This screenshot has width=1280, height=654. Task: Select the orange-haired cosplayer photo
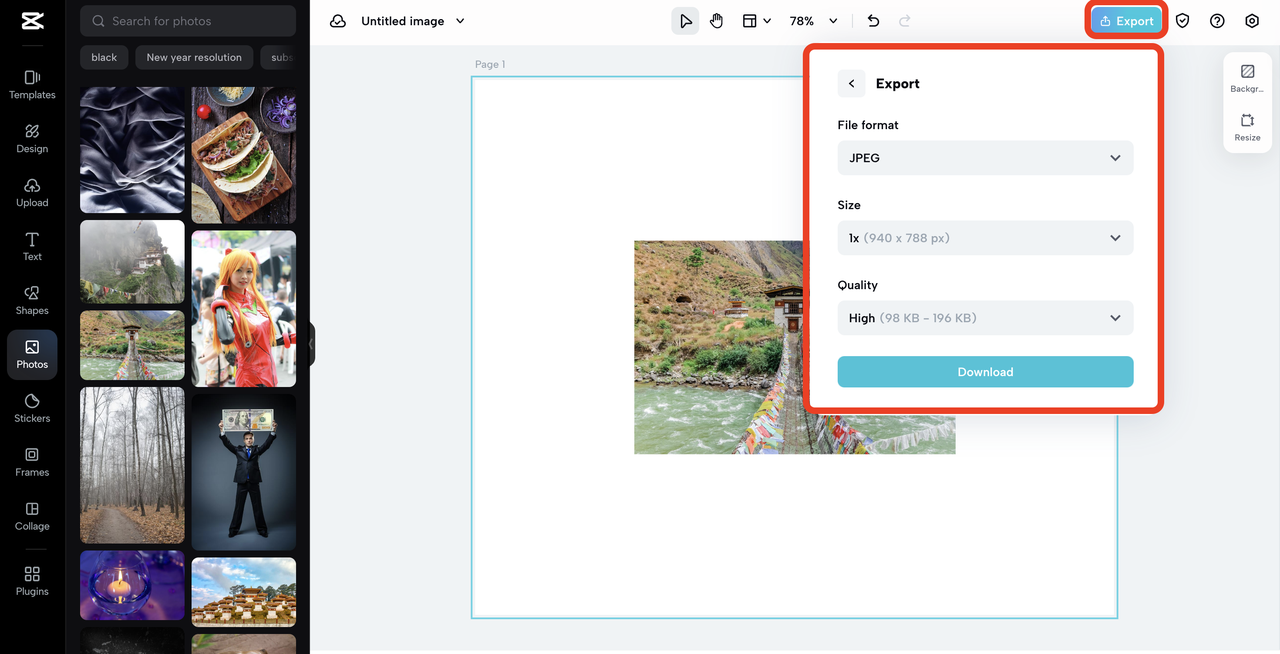tap(244, 309)
